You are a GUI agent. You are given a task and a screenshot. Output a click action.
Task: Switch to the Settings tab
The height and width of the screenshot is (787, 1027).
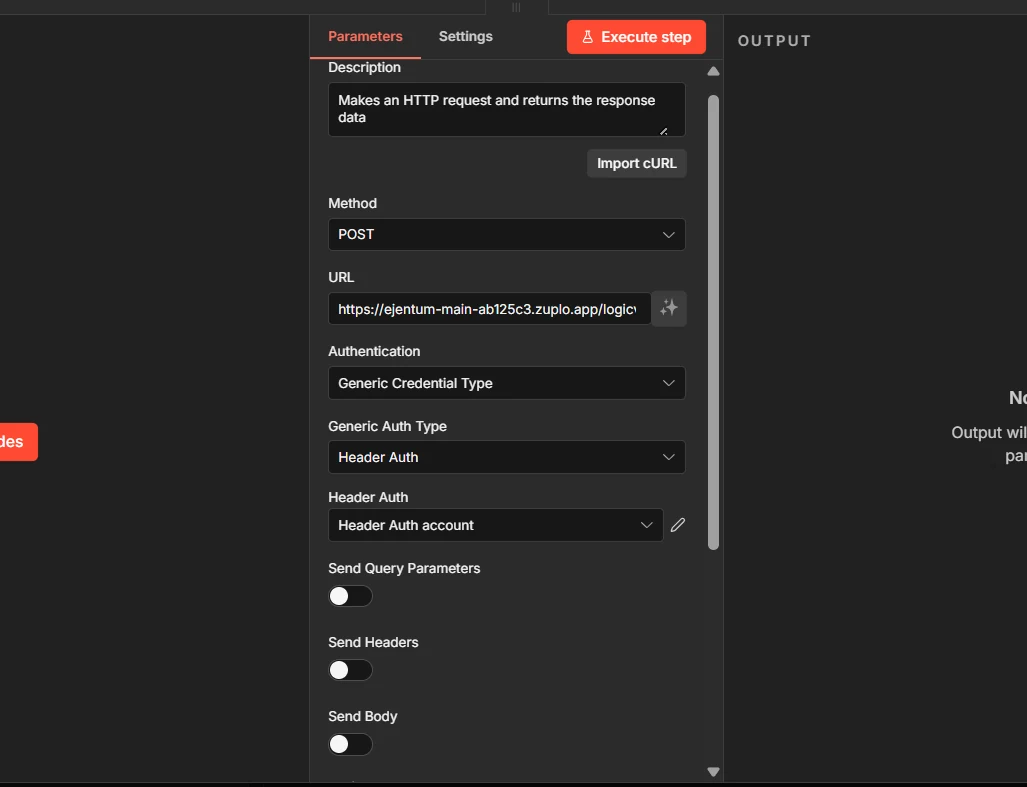pyautogui.click(x=465, y=36)
